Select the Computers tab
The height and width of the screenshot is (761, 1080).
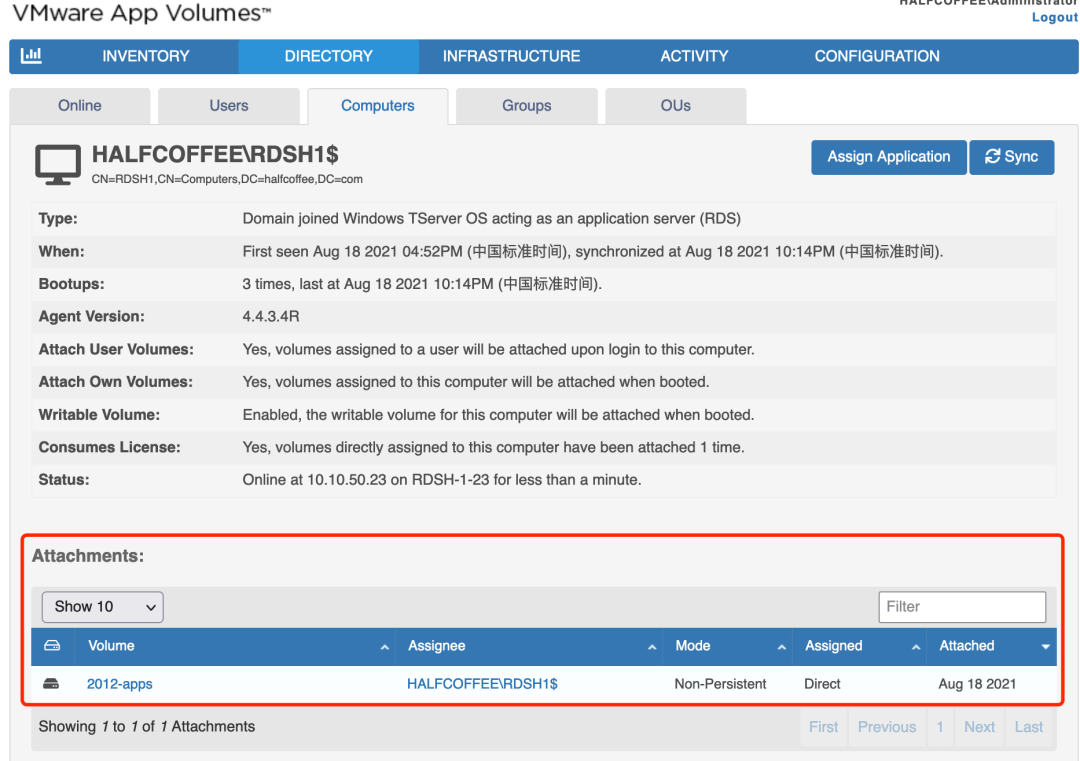point(377,106)
